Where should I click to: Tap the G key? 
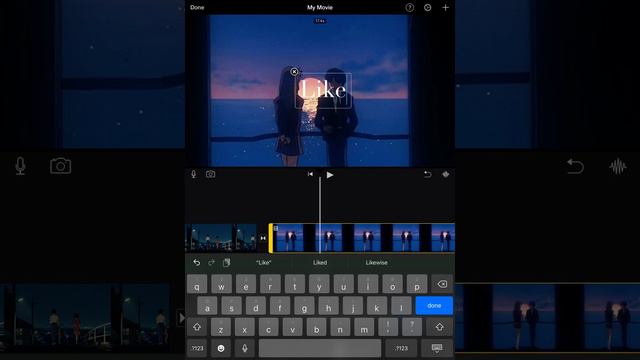click(304, 305)
